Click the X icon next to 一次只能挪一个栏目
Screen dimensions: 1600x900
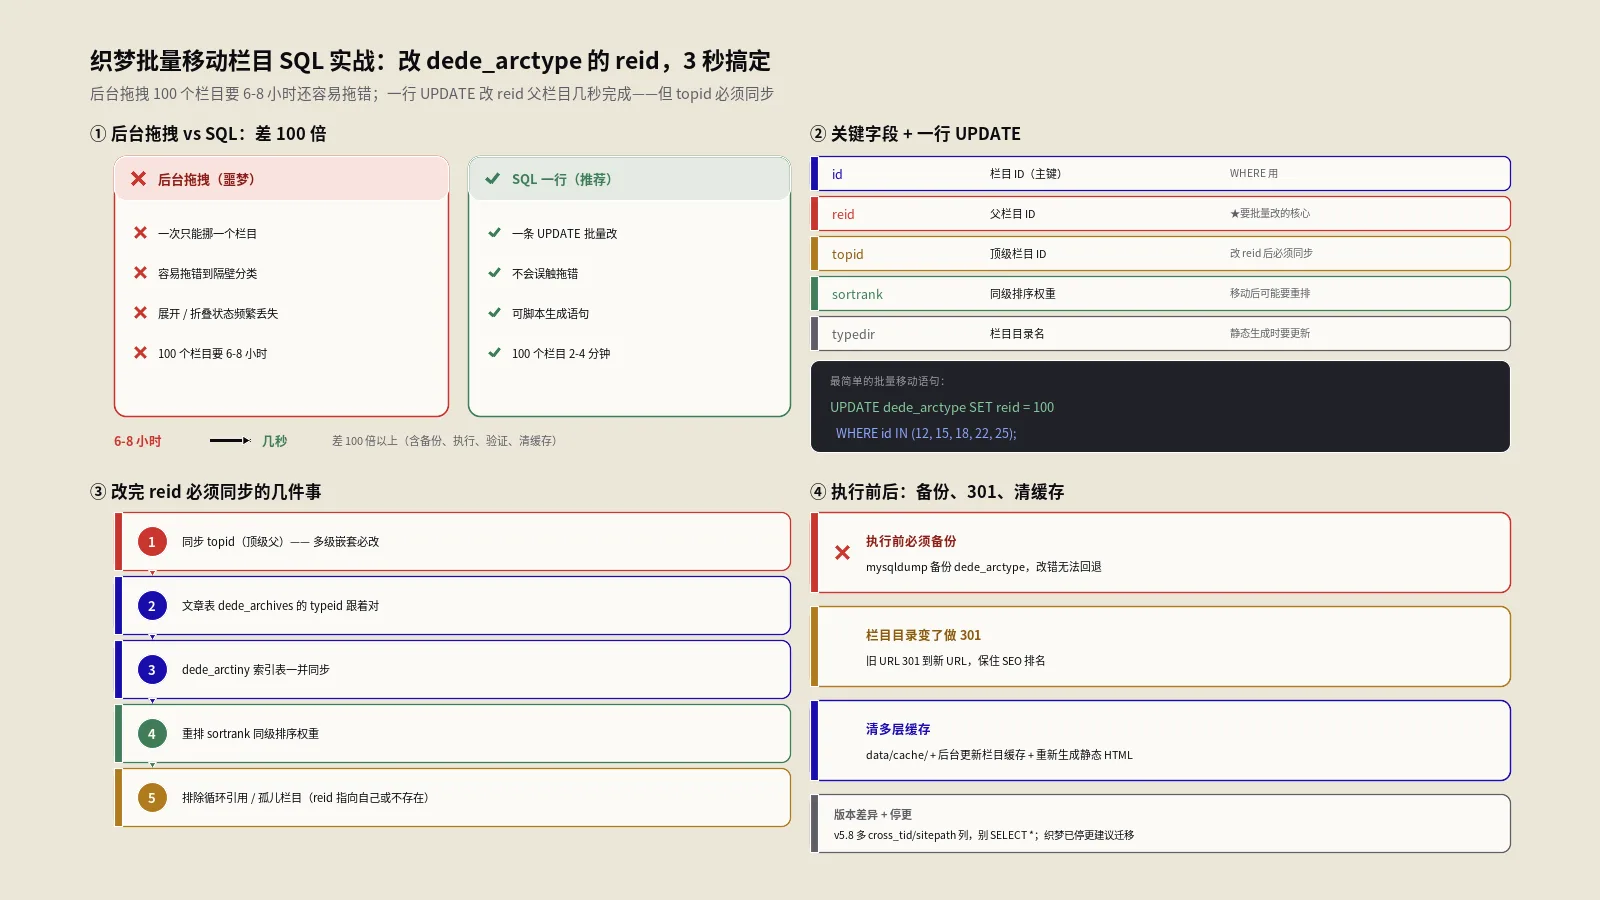coord(140,233)
